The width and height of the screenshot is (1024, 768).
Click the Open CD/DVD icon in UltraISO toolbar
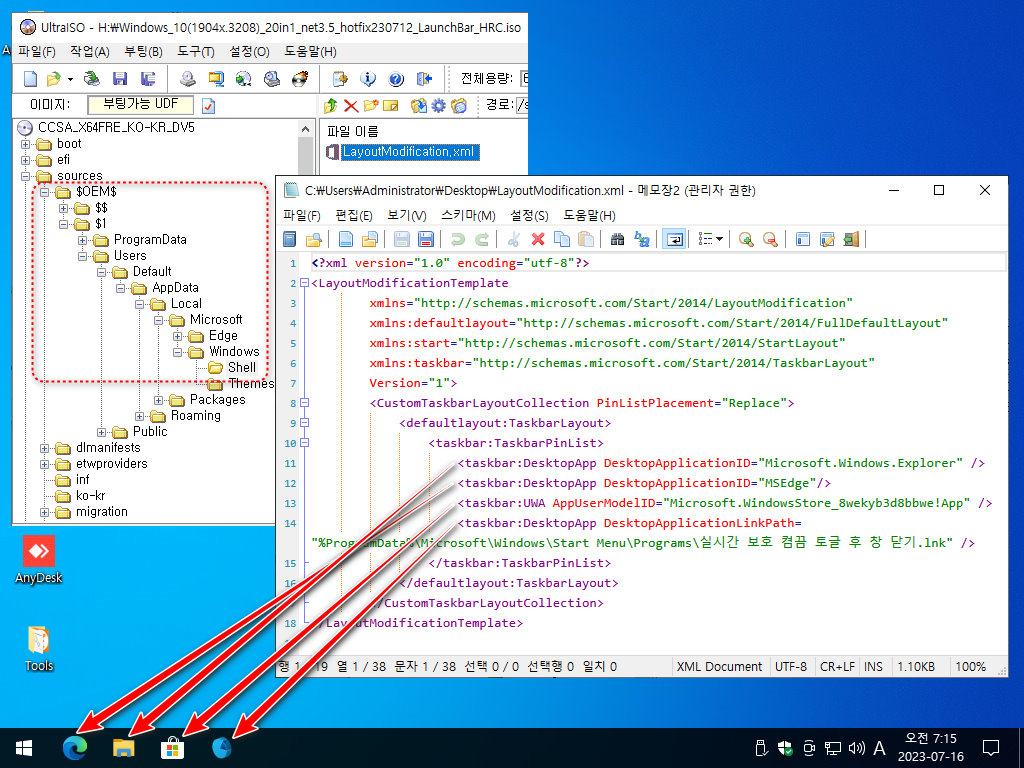point(91,79)
